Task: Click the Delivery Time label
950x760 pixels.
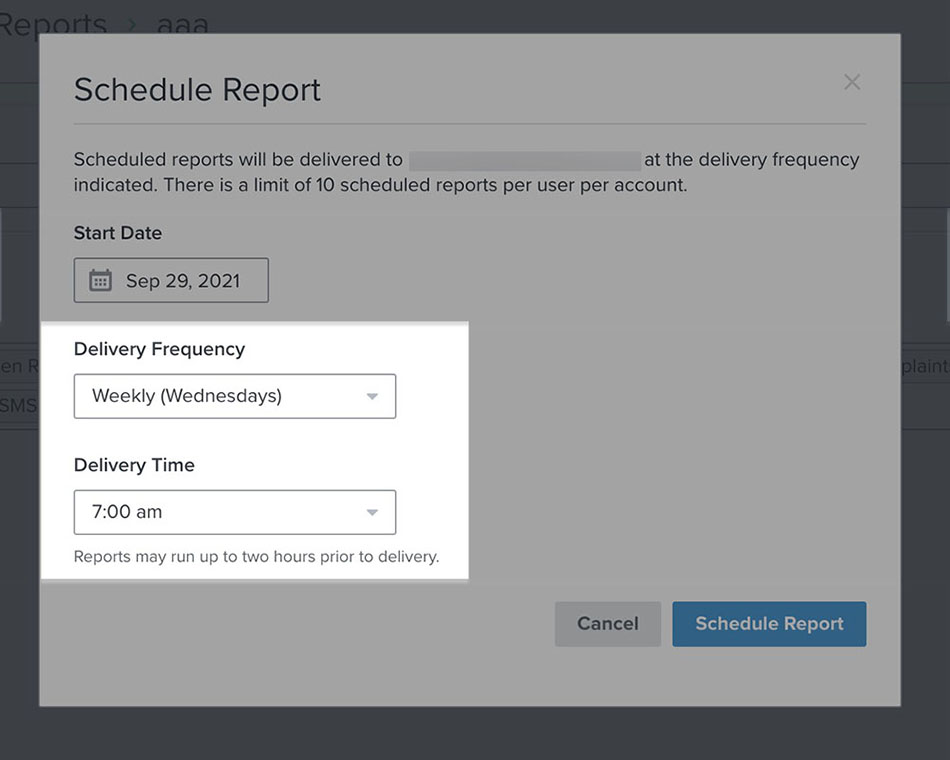Action: [134, 465]
